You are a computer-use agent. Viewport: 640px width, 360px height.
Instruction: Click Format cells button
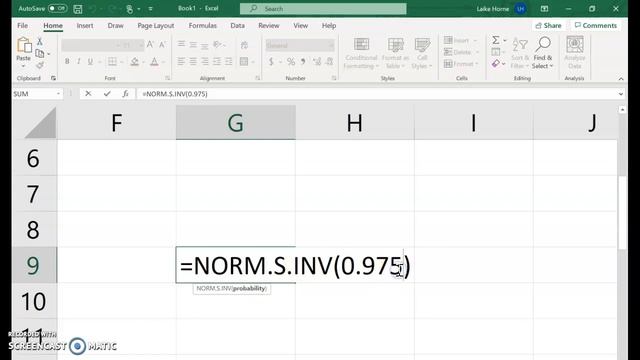coord(461,64)
